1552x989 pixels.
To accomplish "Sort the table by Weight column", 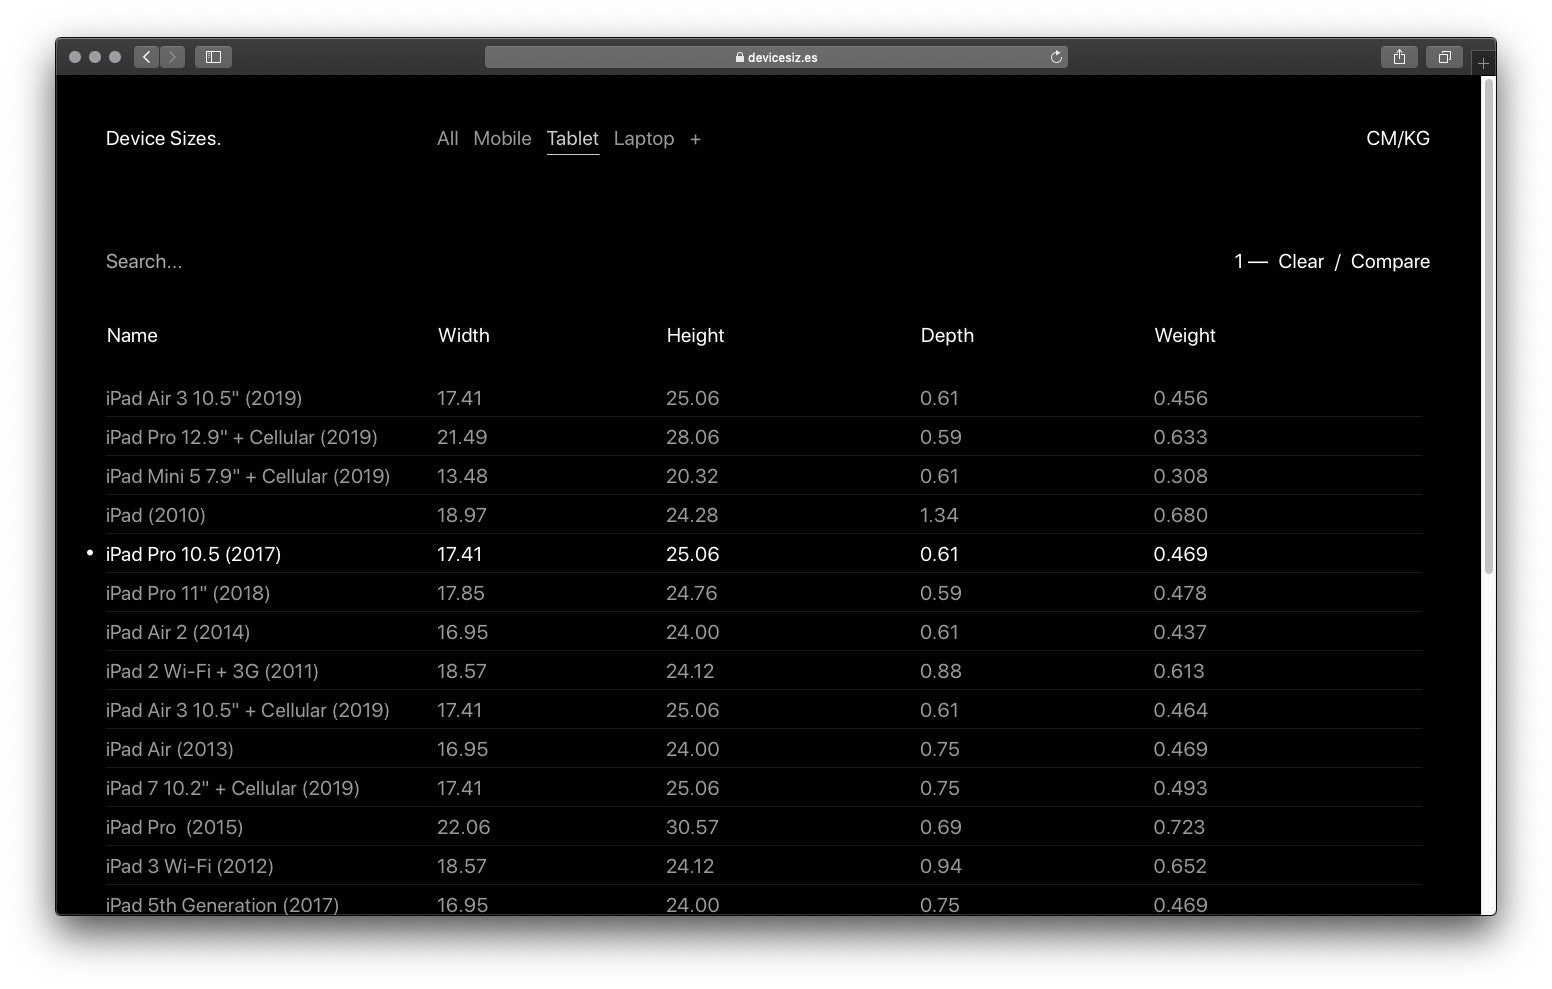I will 1185,335.
